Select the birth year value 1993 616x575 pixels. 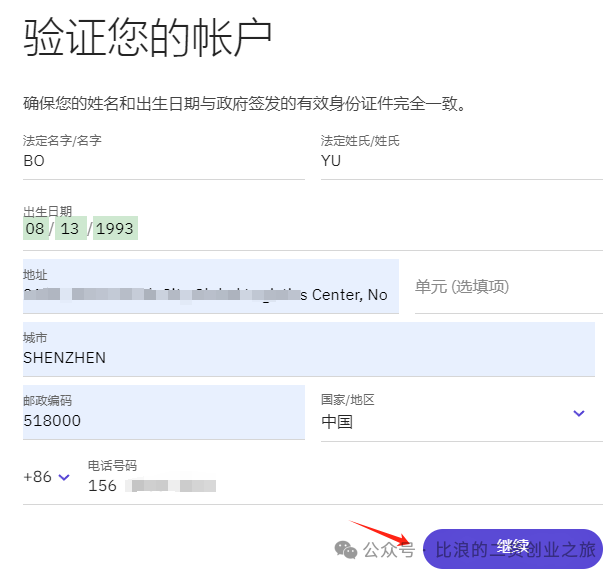click(x=115, y=229)
